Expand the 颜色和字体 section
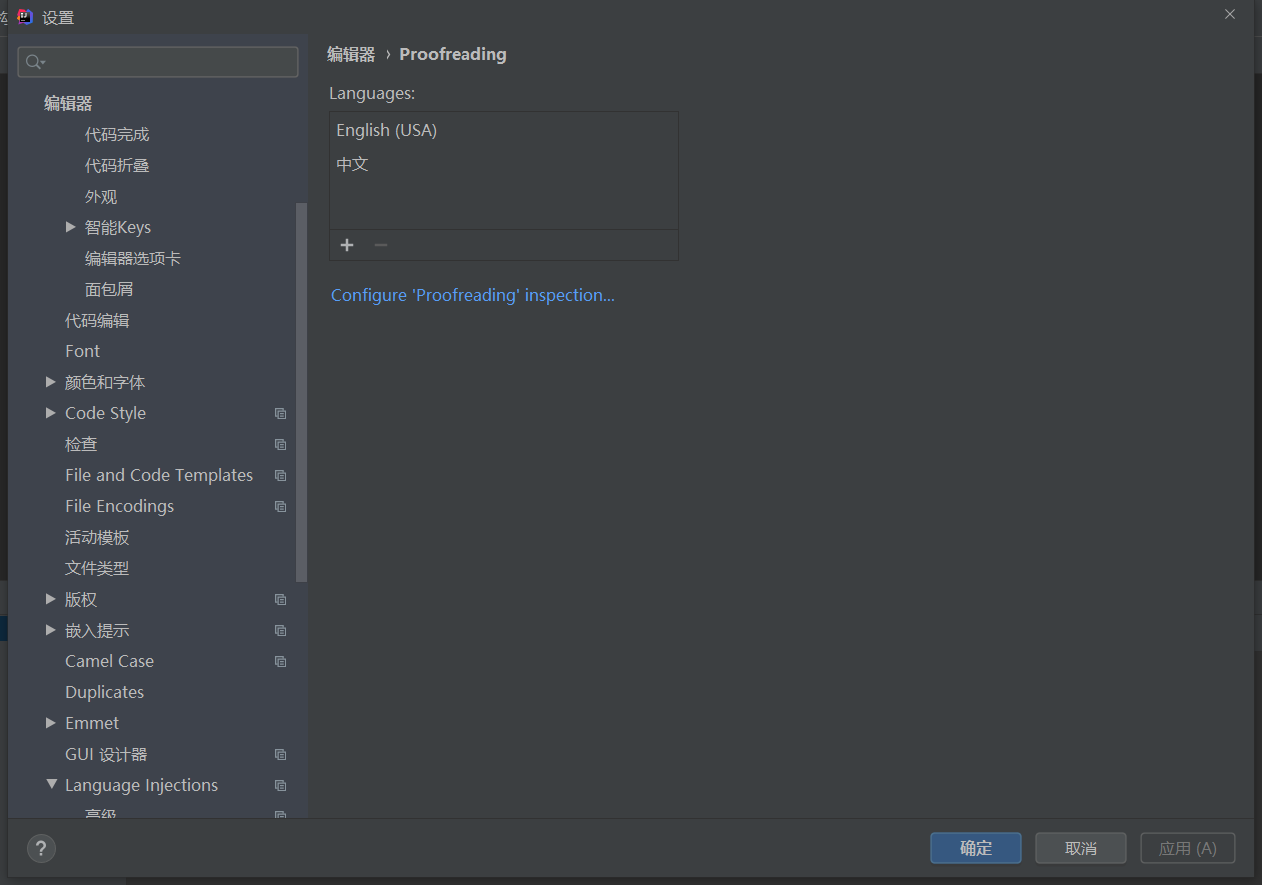This screenshot has height=885, width=1262. tap(51, 382)
